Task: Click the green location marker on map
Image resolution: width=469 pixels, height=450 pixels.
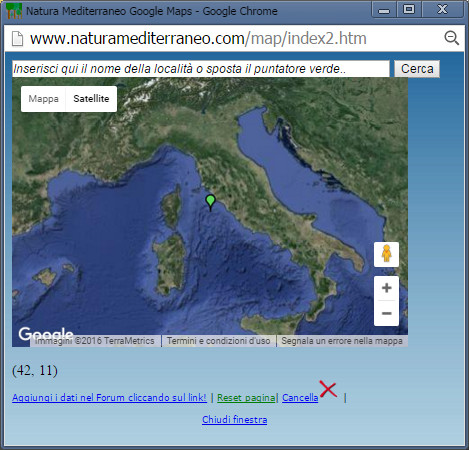Action: point(210,203)
